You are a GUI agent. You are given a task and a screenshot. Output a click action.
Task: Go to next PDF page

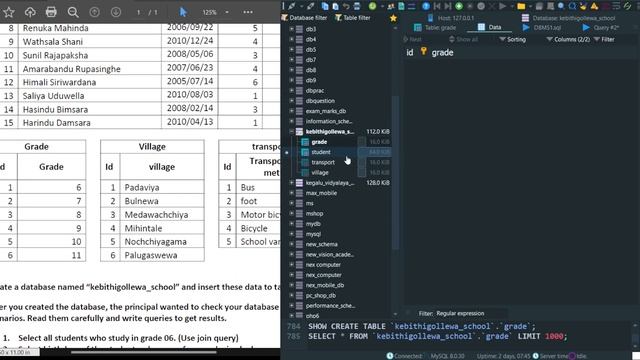[116, 12]
